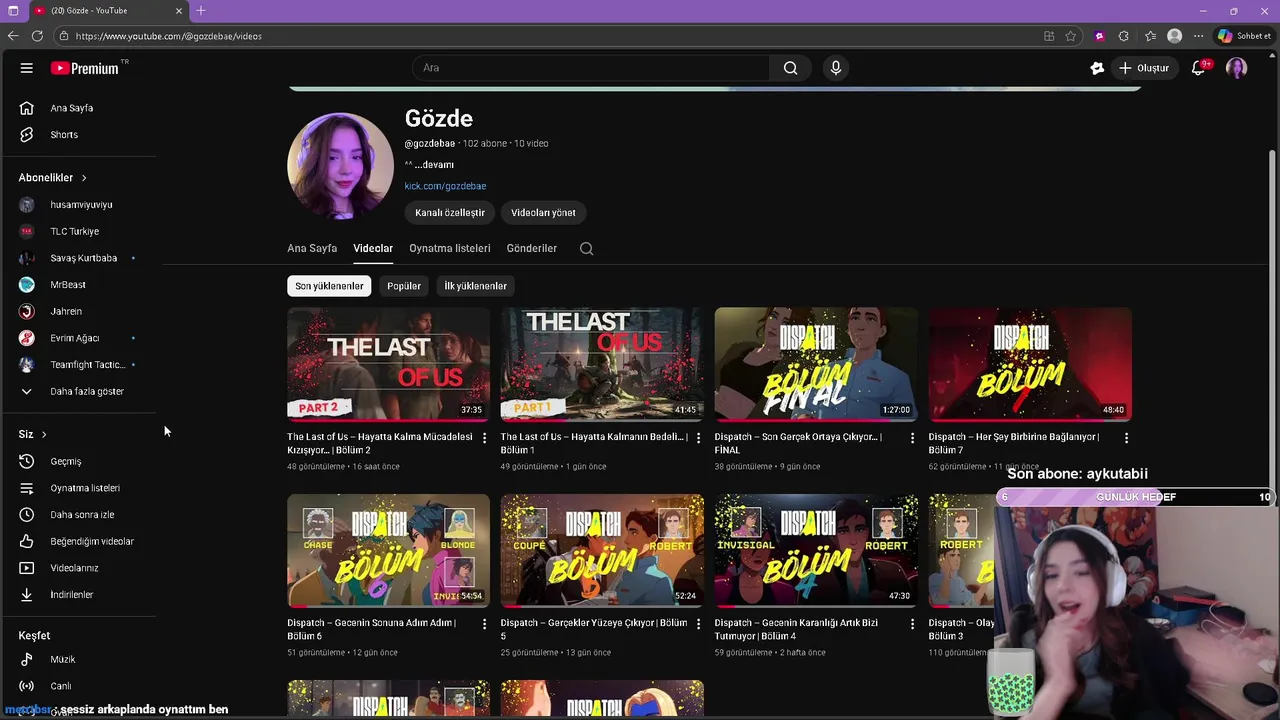Open the YouTube guide hamburger menu
Viewport: 1280px width, 720px height.
tap(27, 68)
